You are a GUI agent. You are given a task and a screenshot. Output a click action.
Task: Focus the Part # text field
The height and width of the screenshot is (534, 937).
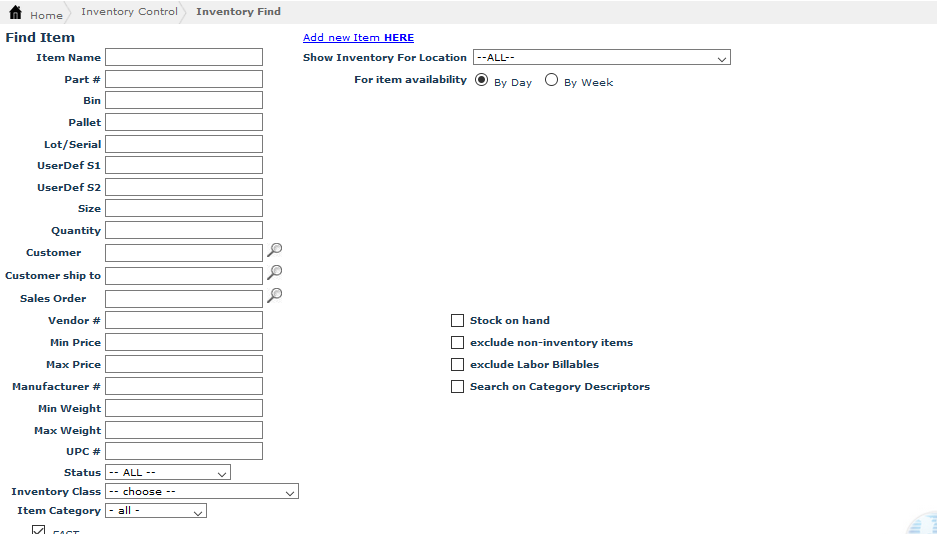point(184,79)
